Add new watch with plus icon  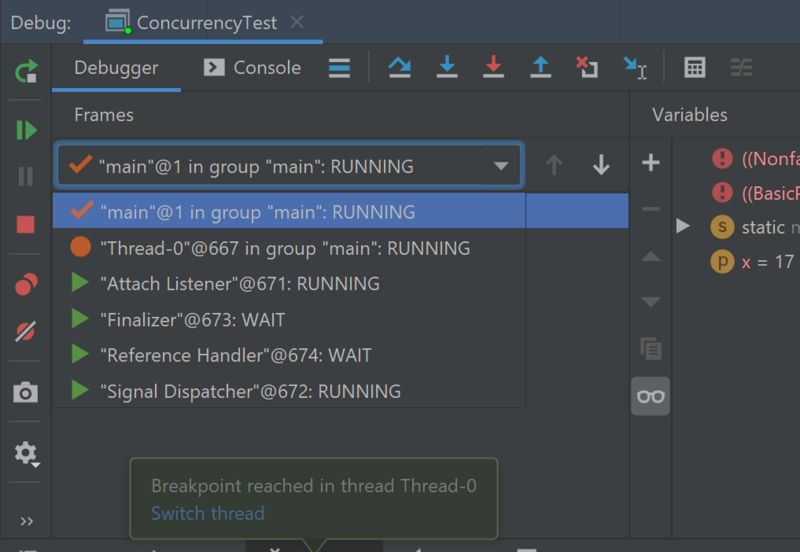click(x=651, y=163)
